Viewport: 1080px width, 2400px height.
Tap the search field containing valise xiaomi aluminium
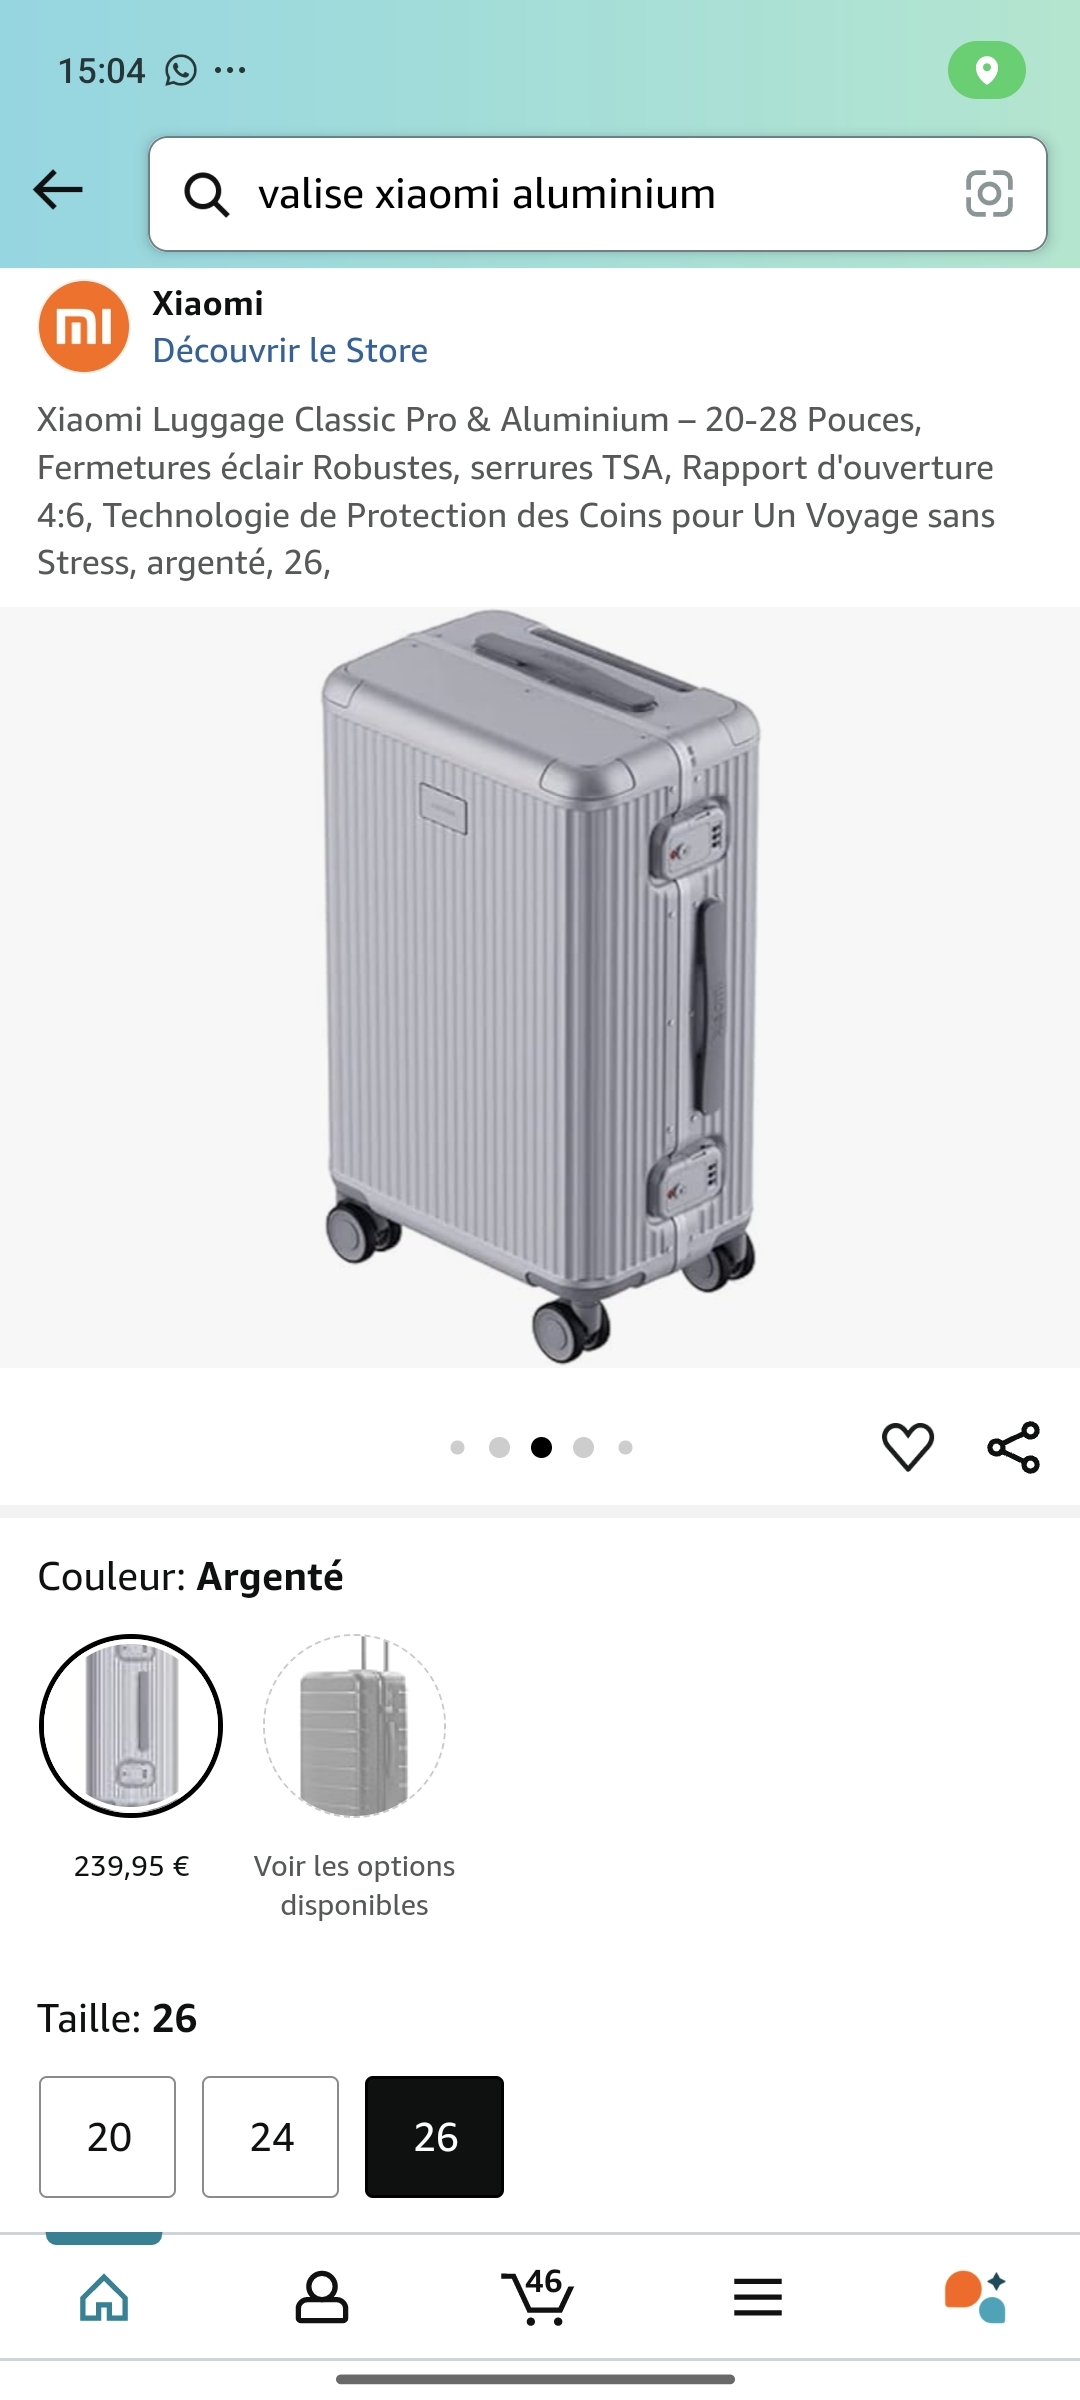598,194
